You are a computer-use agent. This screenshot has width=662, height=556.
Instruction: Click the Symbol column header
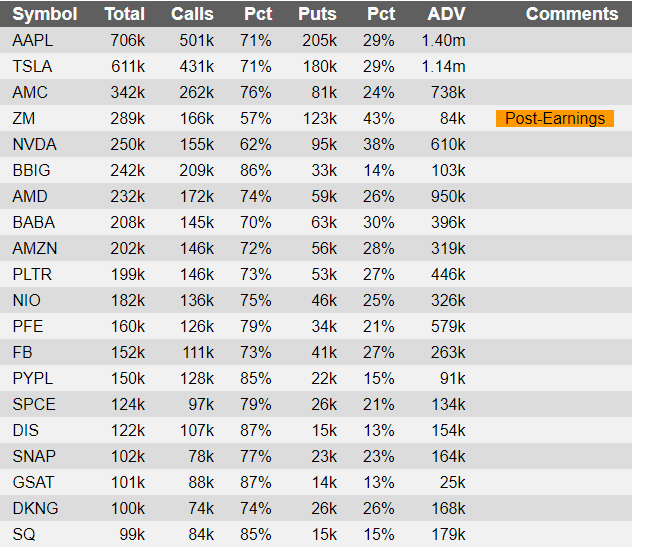coord(45,14)
